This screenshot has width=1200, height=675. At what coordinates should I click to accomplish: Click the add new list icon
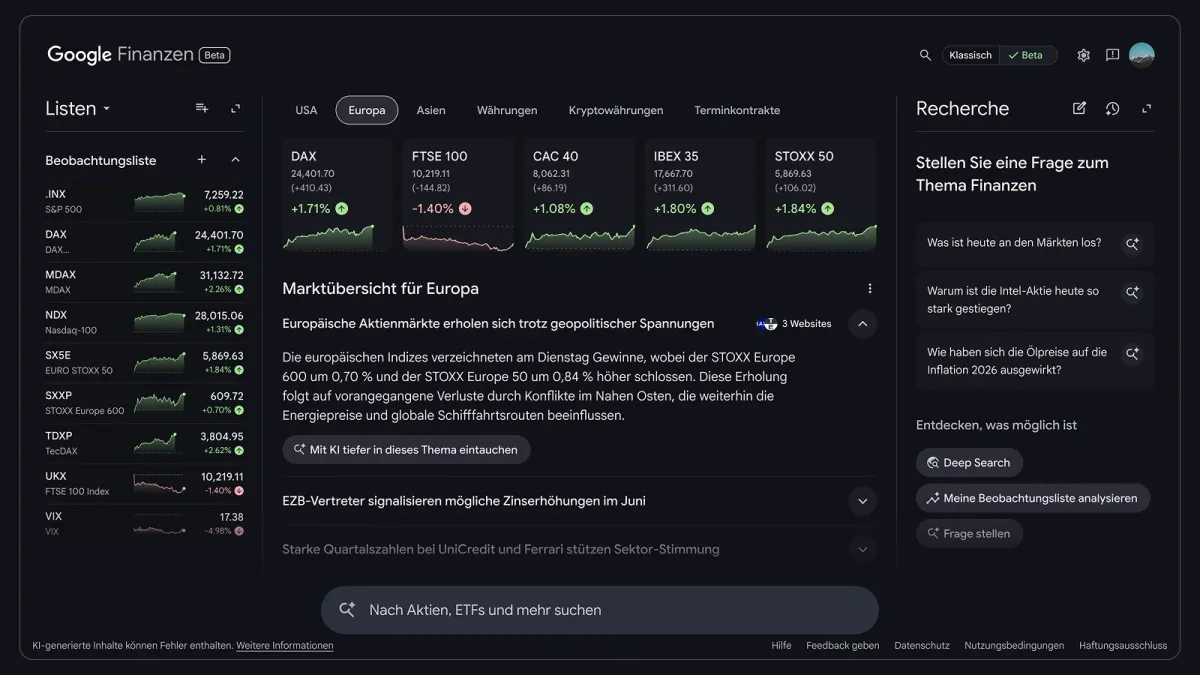pos(202,108)
